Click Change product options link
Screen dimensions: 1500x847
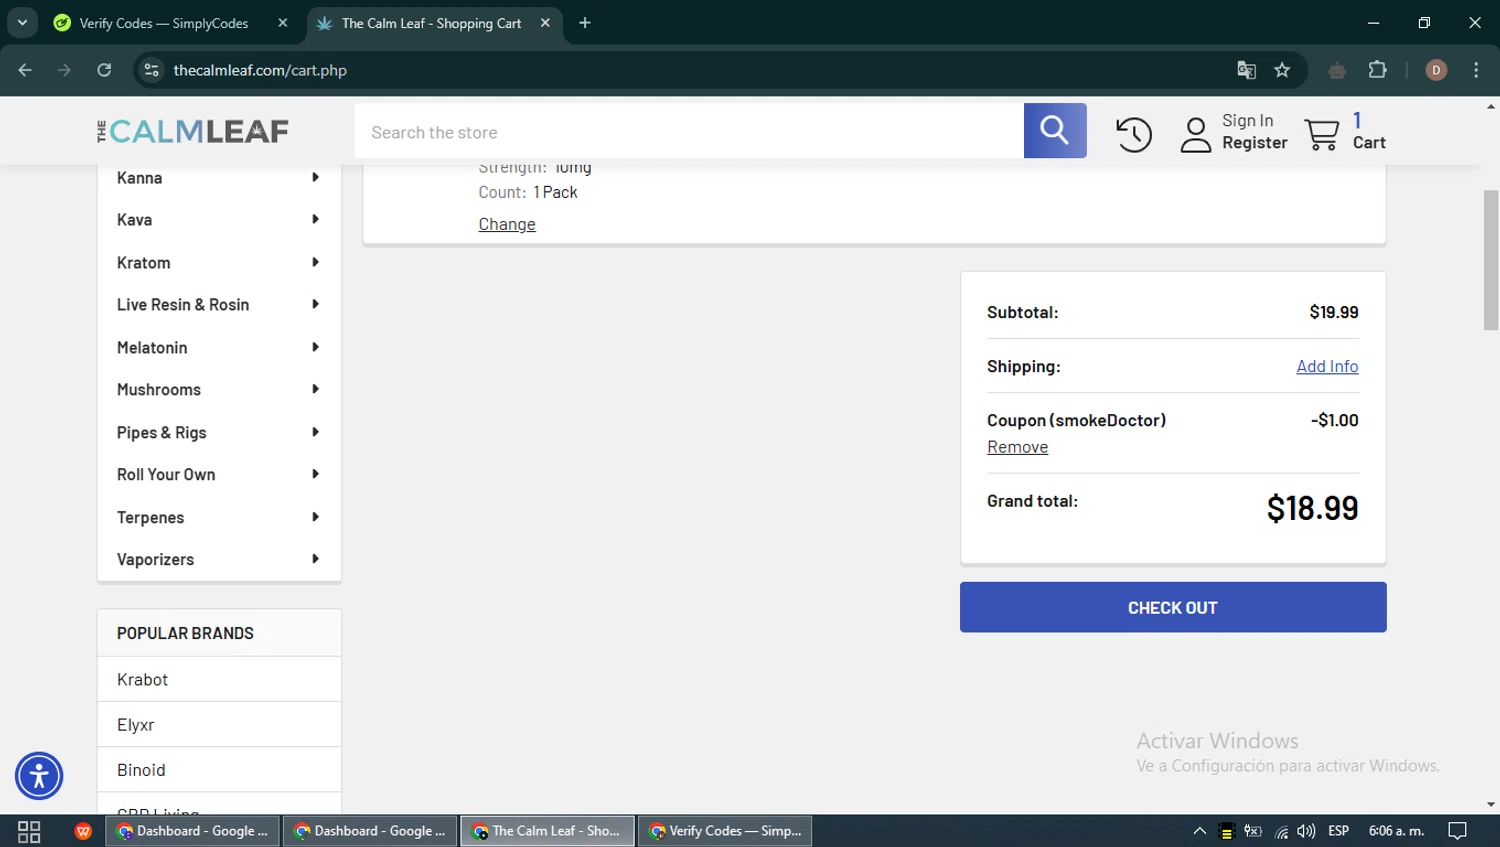tap(507, 224)
